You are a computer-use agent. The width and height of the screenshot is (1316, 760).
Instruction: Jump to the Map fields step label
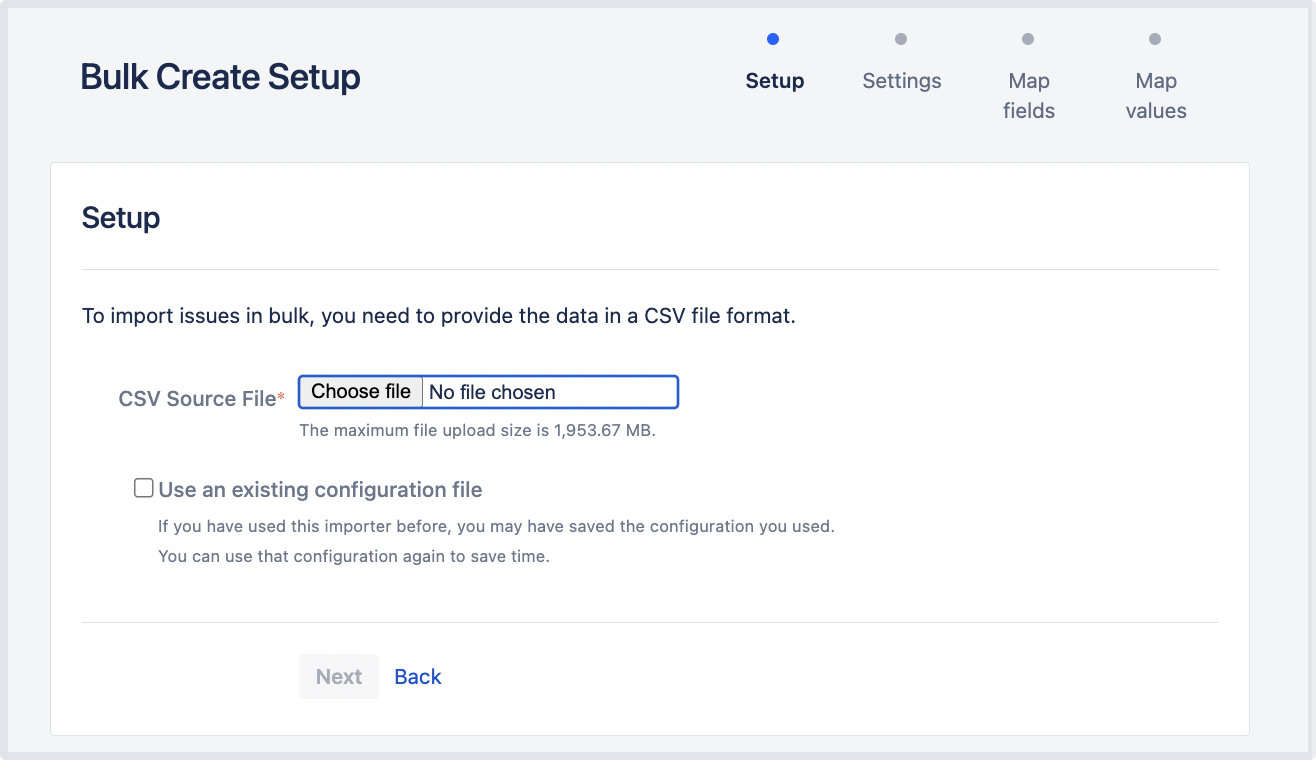point(1029,96)
